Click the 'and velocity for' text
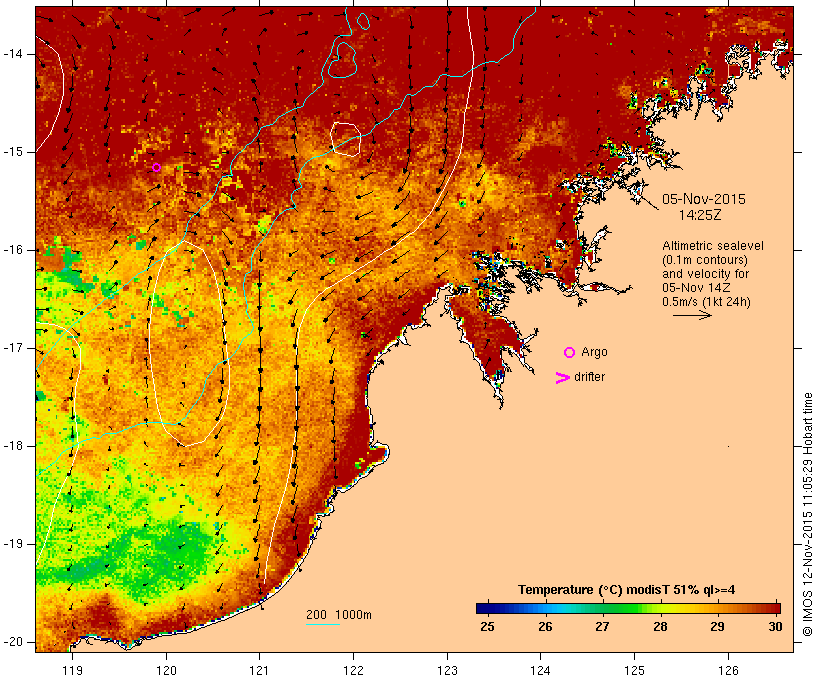Image resolution: width=820 pixels, height=680 pixels. coord(705,274)
